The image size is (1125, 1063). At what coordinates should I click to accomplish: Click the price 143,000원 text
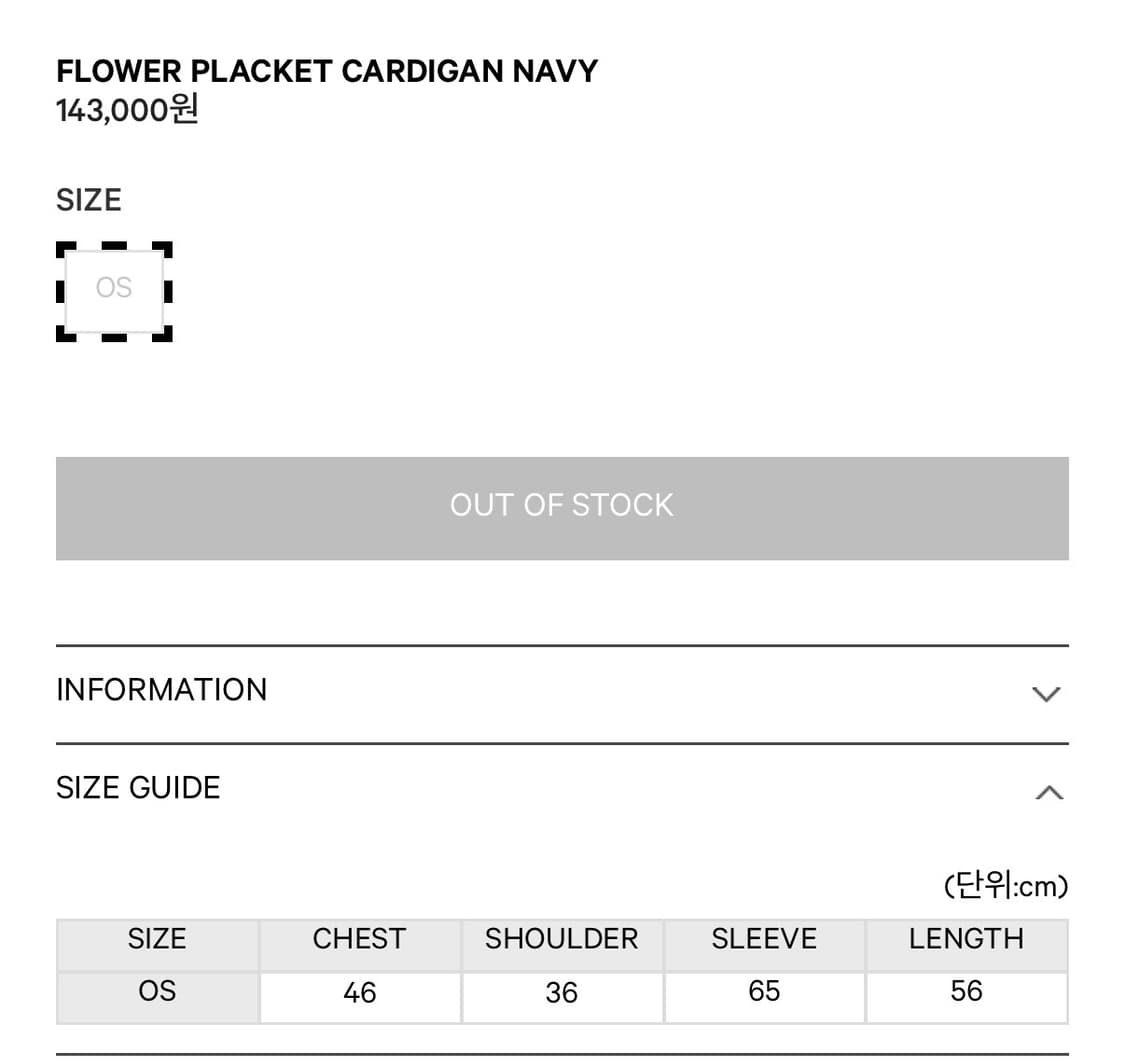[x=125, y=110]
